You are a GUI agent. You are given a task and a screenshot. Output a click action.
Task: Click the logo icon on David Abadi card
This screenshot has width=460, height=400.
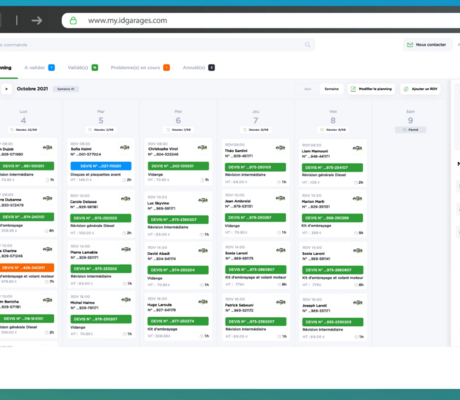[203, 251]
